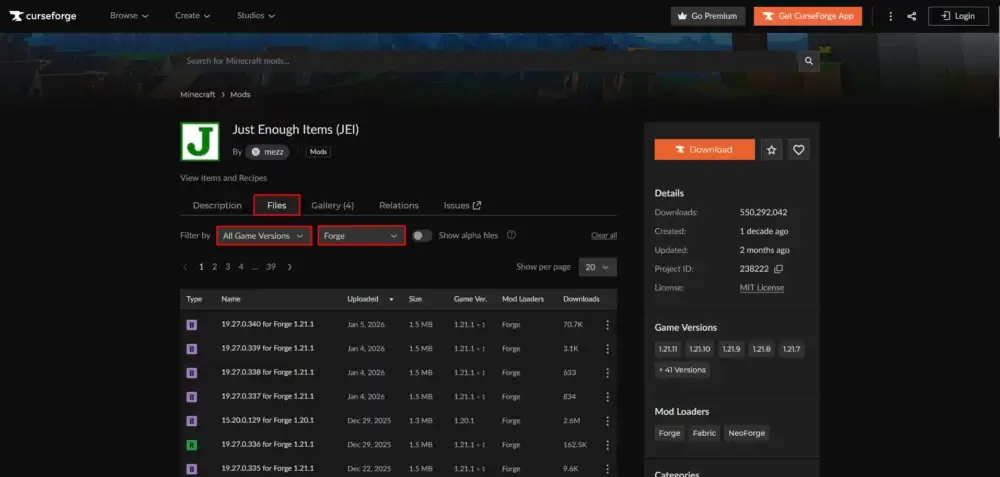This screenshot has width=1000, height=477.
Task: Open the MIT License link
Action: [x=762, y=288]
